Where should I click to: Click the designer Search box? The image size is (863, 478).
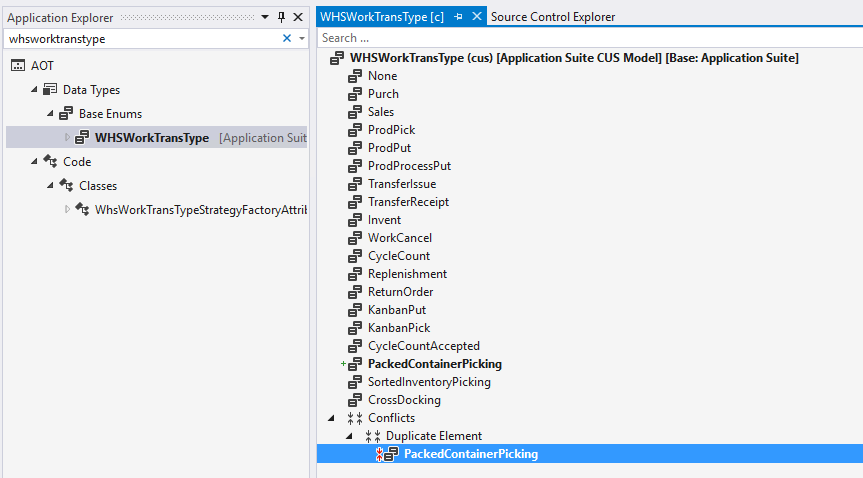(x=588, y=38)
